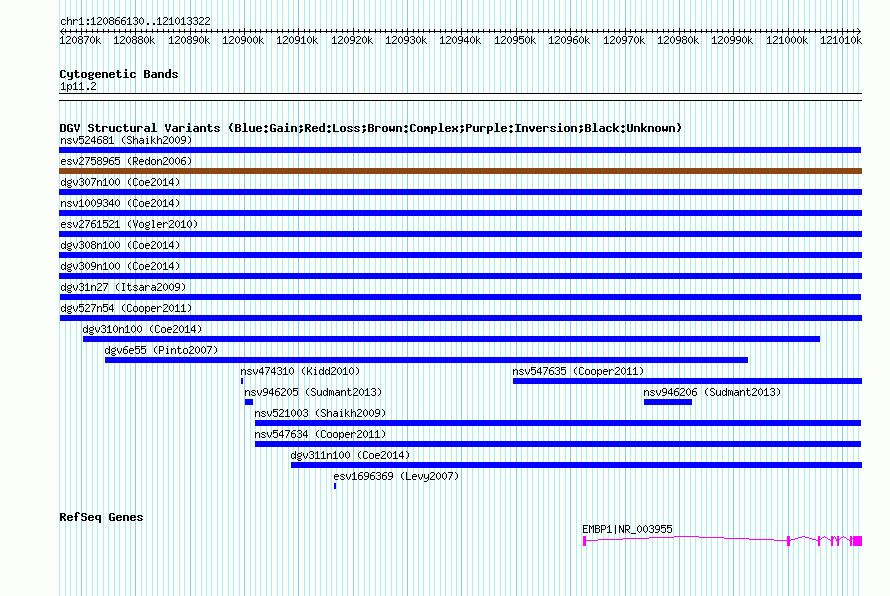Click the 120890k ruler tick label
This screenshot has width=890, height=596.
tap(189, 40)
